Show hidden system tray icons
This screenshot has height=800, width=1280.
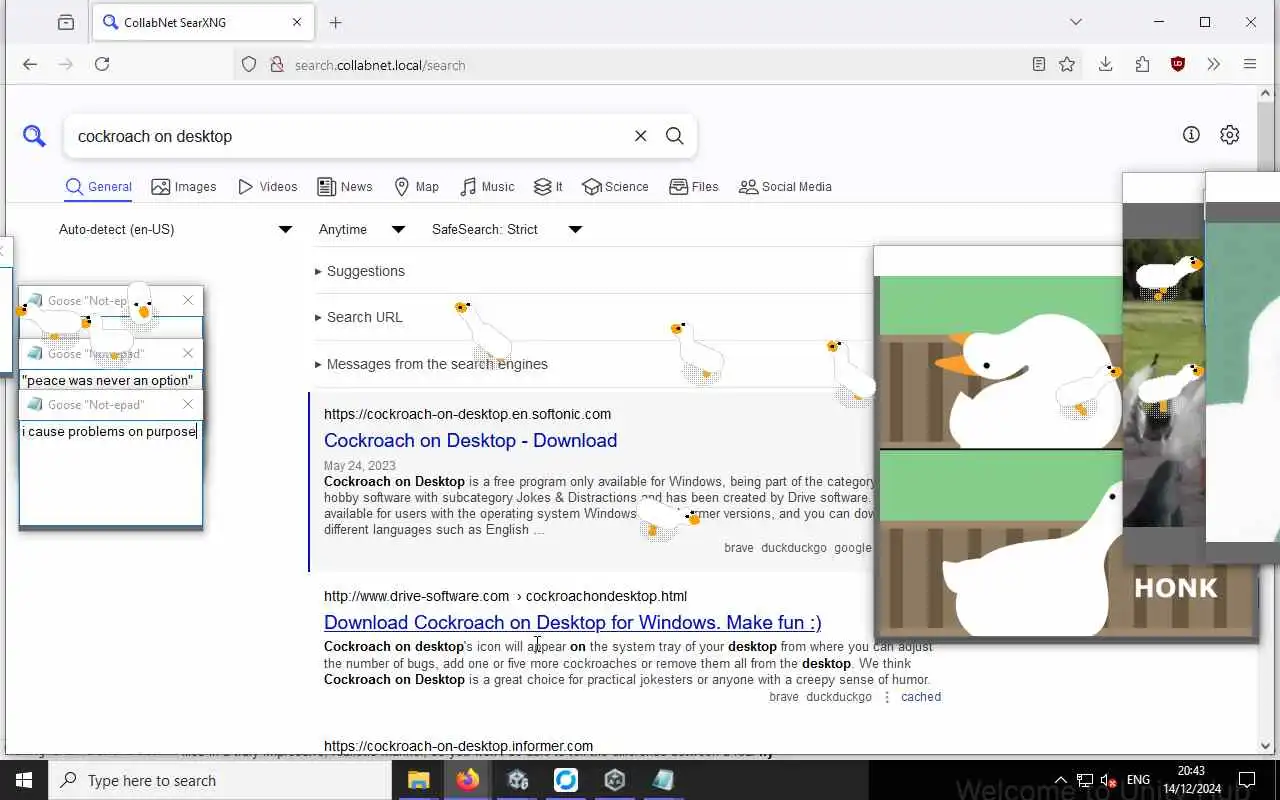tap(1061, 780)
